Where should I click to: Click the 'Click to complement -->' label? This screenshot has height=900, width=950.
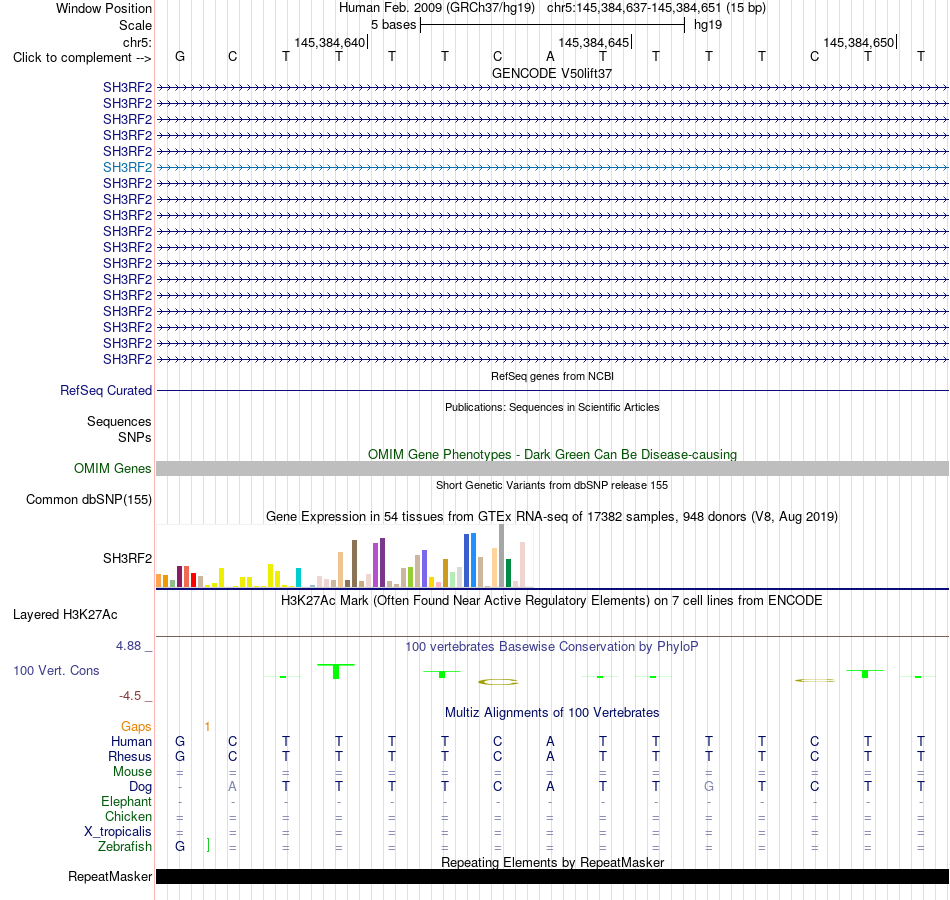[82, 58]
